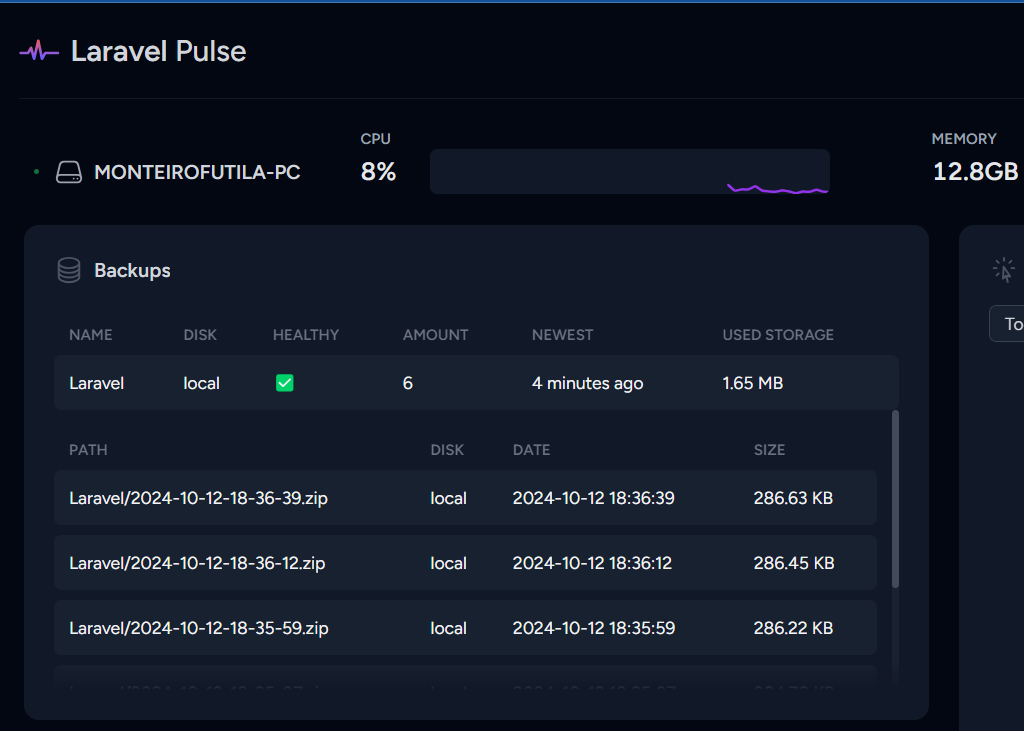
Task: Click the 286.45 KB size value
Action: (x=794, y=563)
